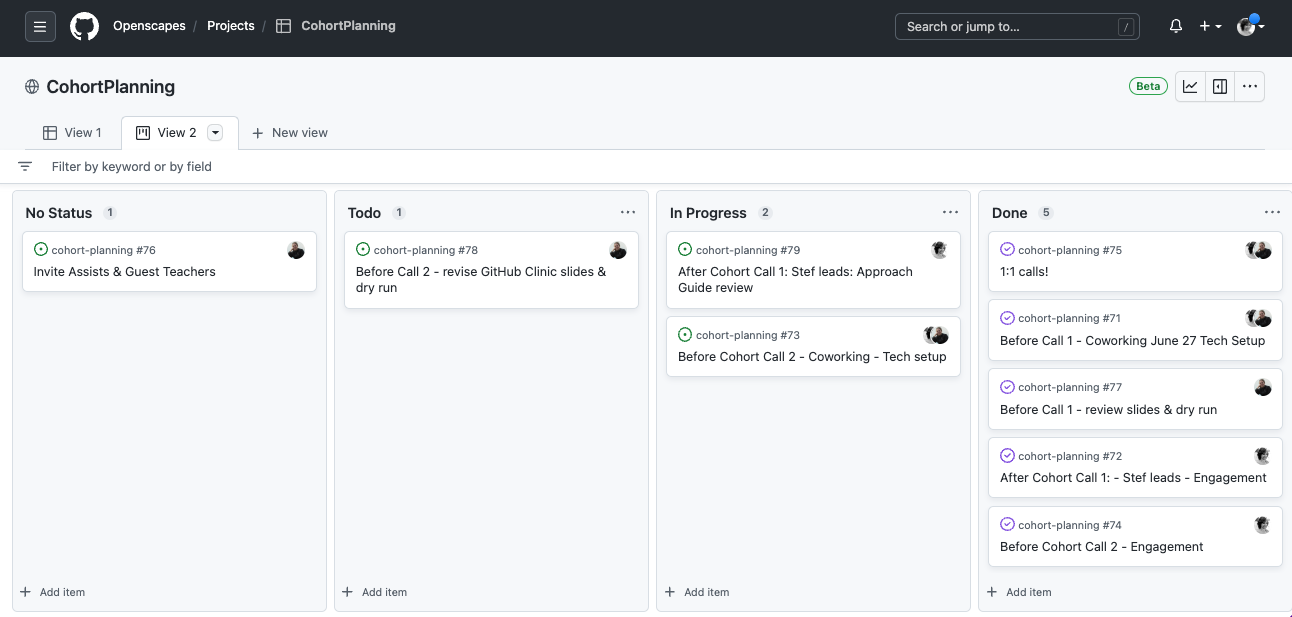1292x617 pixels.
Task: Open the plus create-new dropdown in the header
Action: [1208, 26]
